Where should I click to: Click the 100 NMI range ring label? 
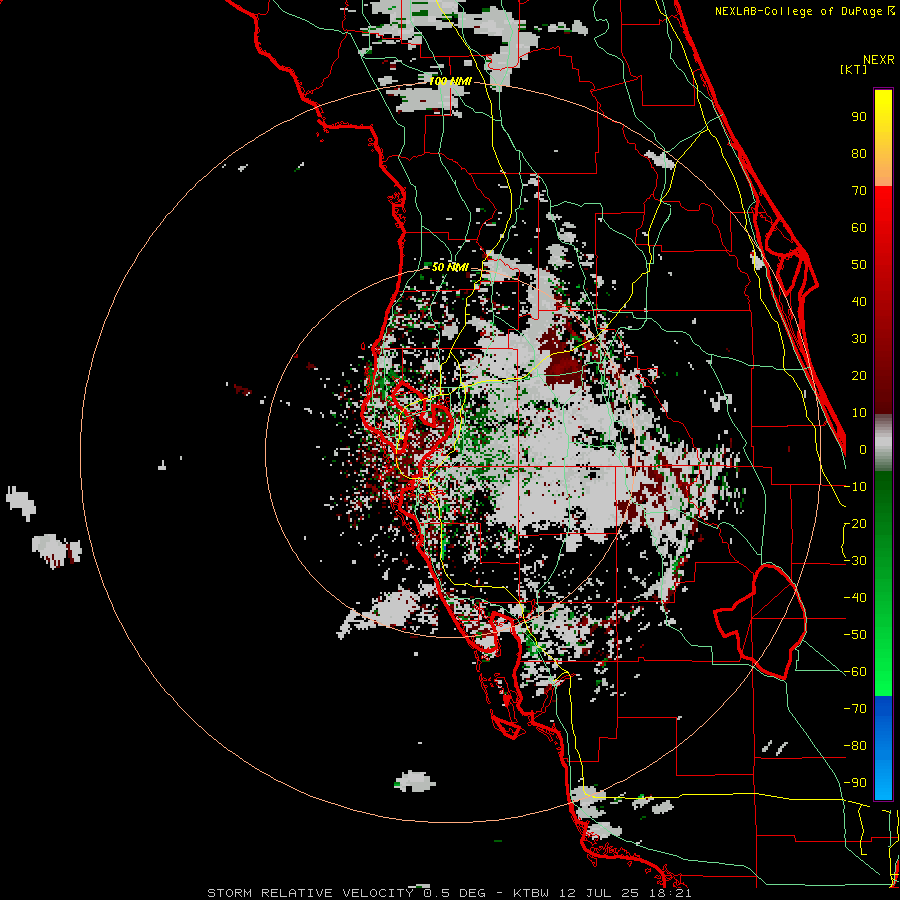pos(450,82)
